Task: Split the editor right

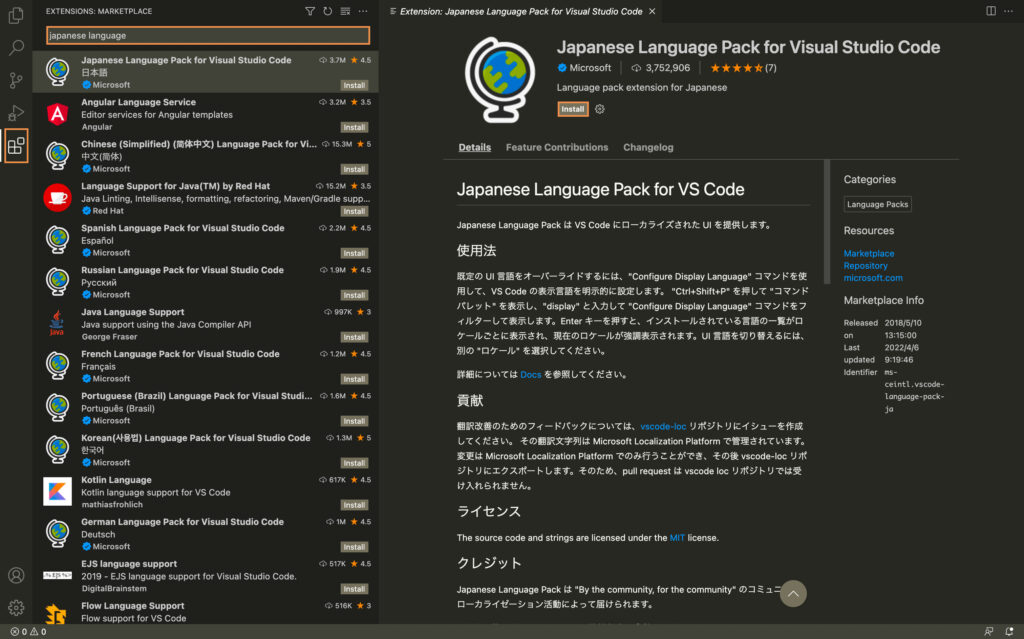Action: [991, 11]
